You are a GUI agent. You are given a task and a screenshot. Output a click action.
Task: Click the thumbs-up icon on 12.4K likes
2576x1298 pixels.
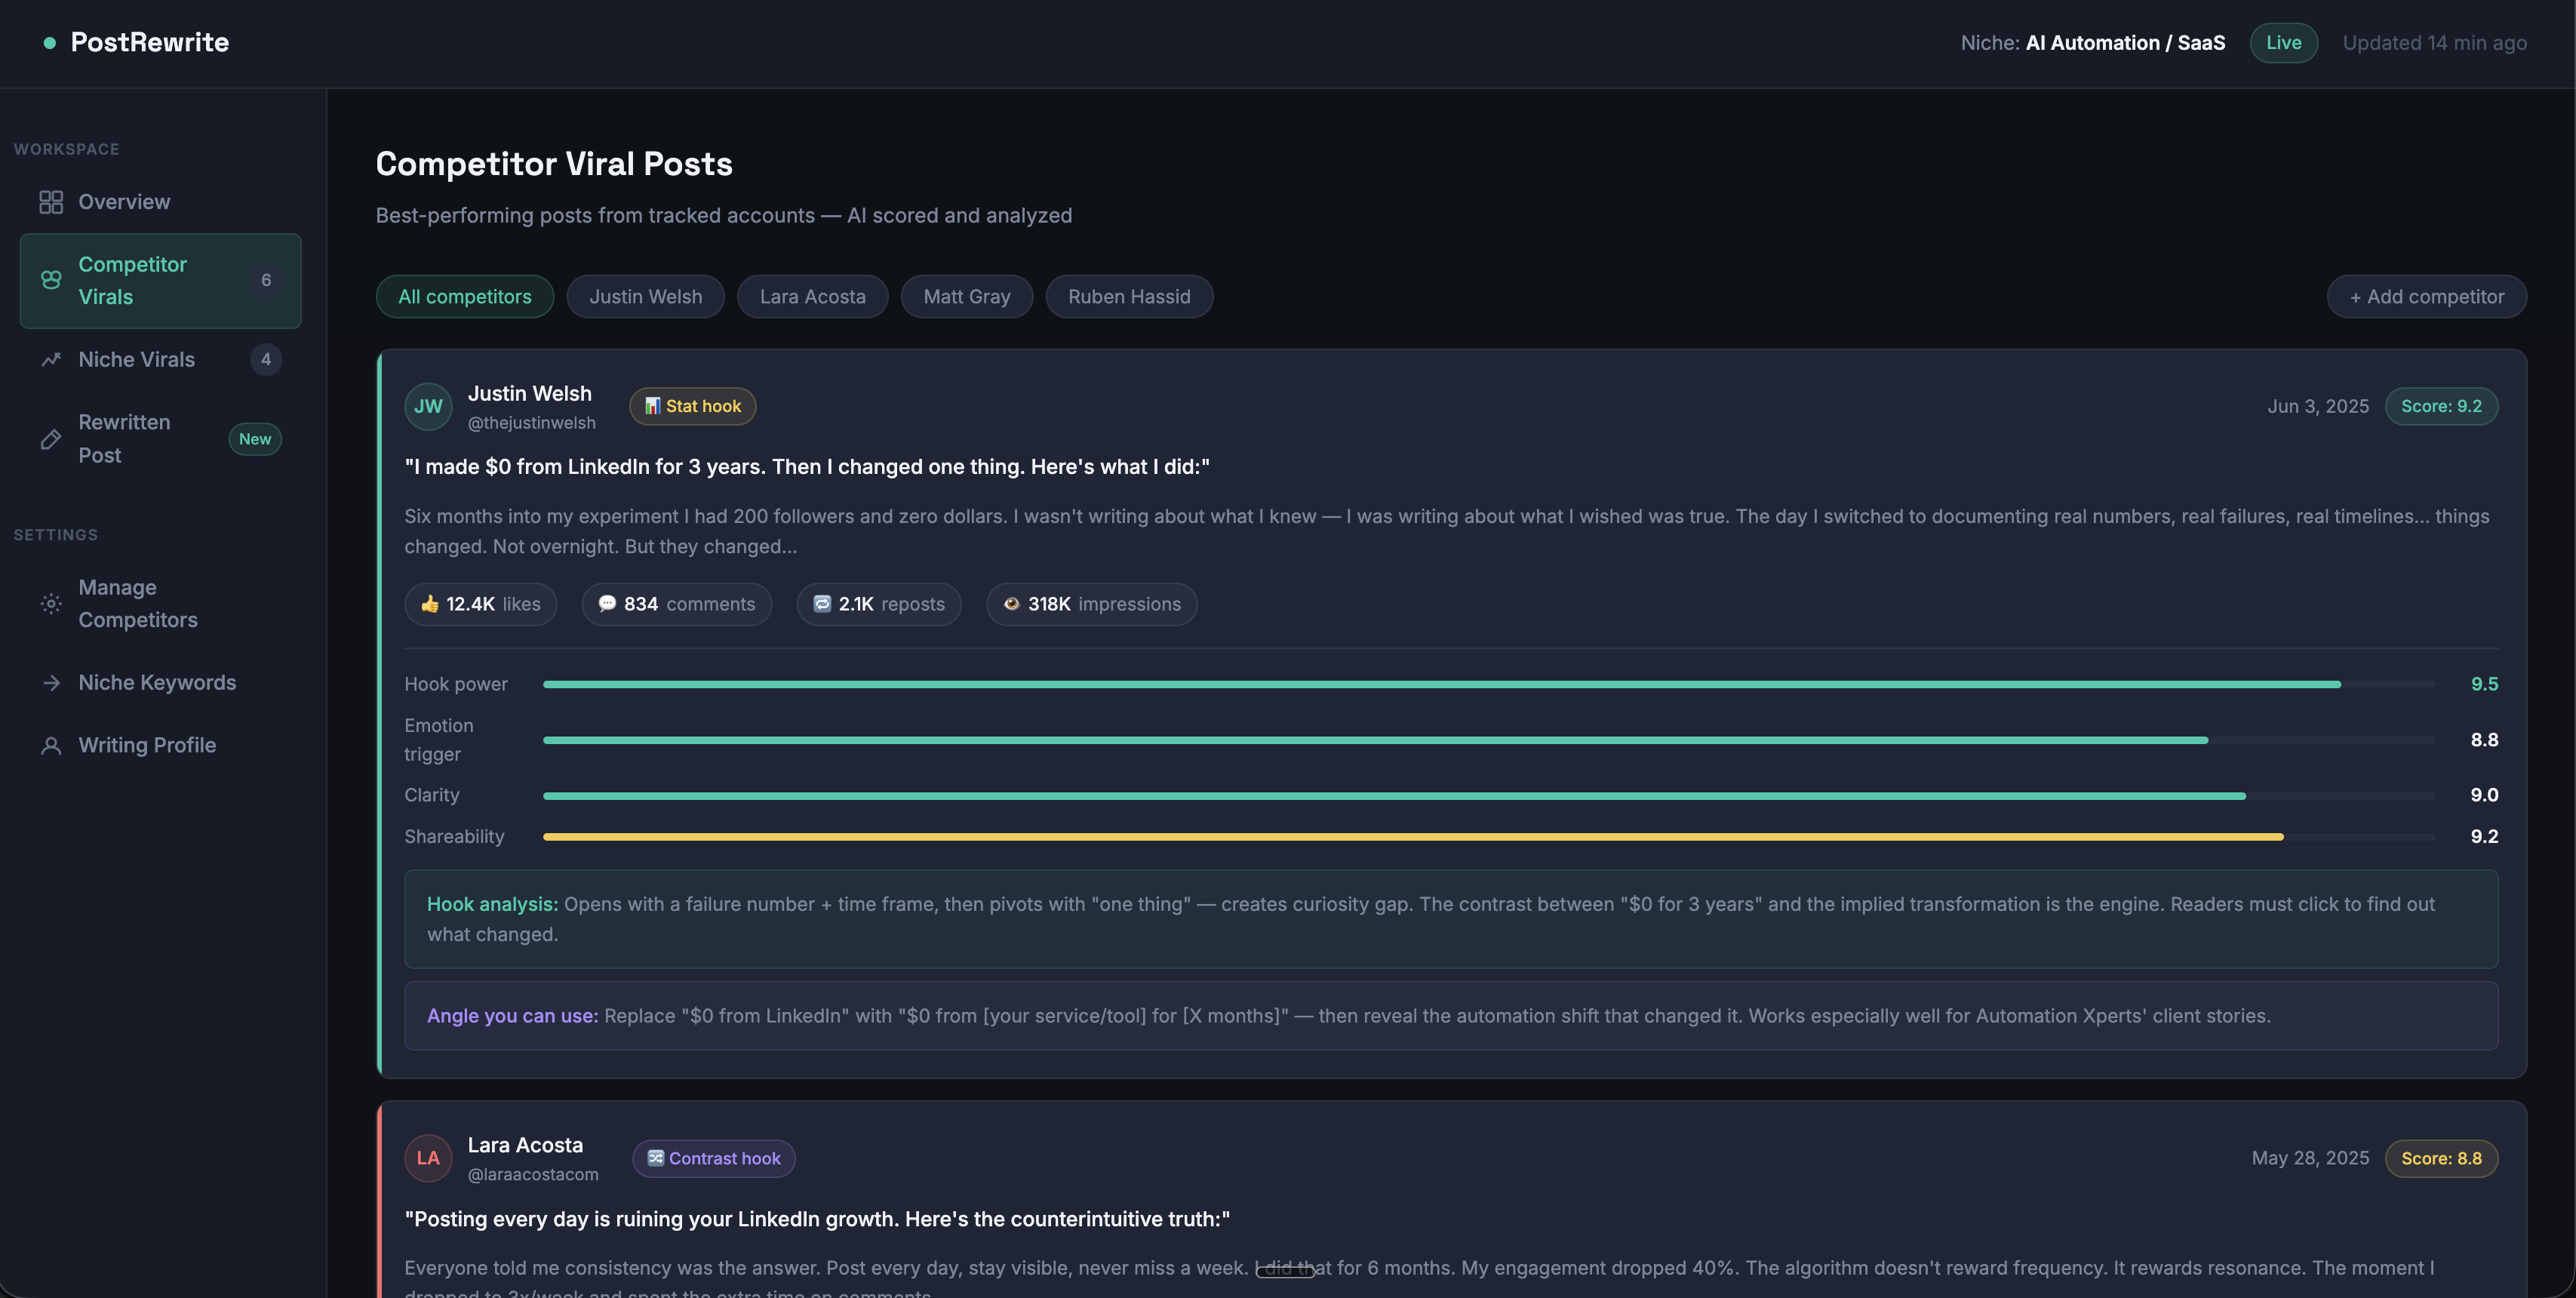(x=430, y=604)
